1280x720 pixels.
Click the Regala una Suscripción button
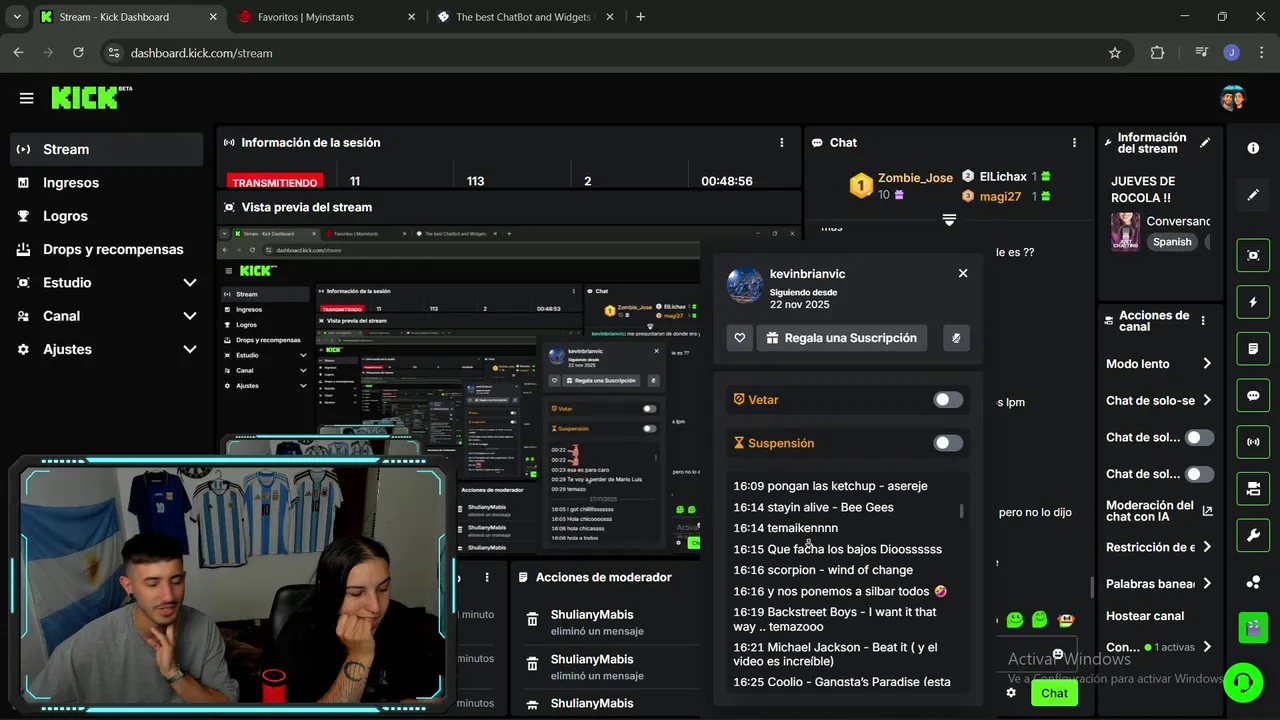click(x=841, y=338)
